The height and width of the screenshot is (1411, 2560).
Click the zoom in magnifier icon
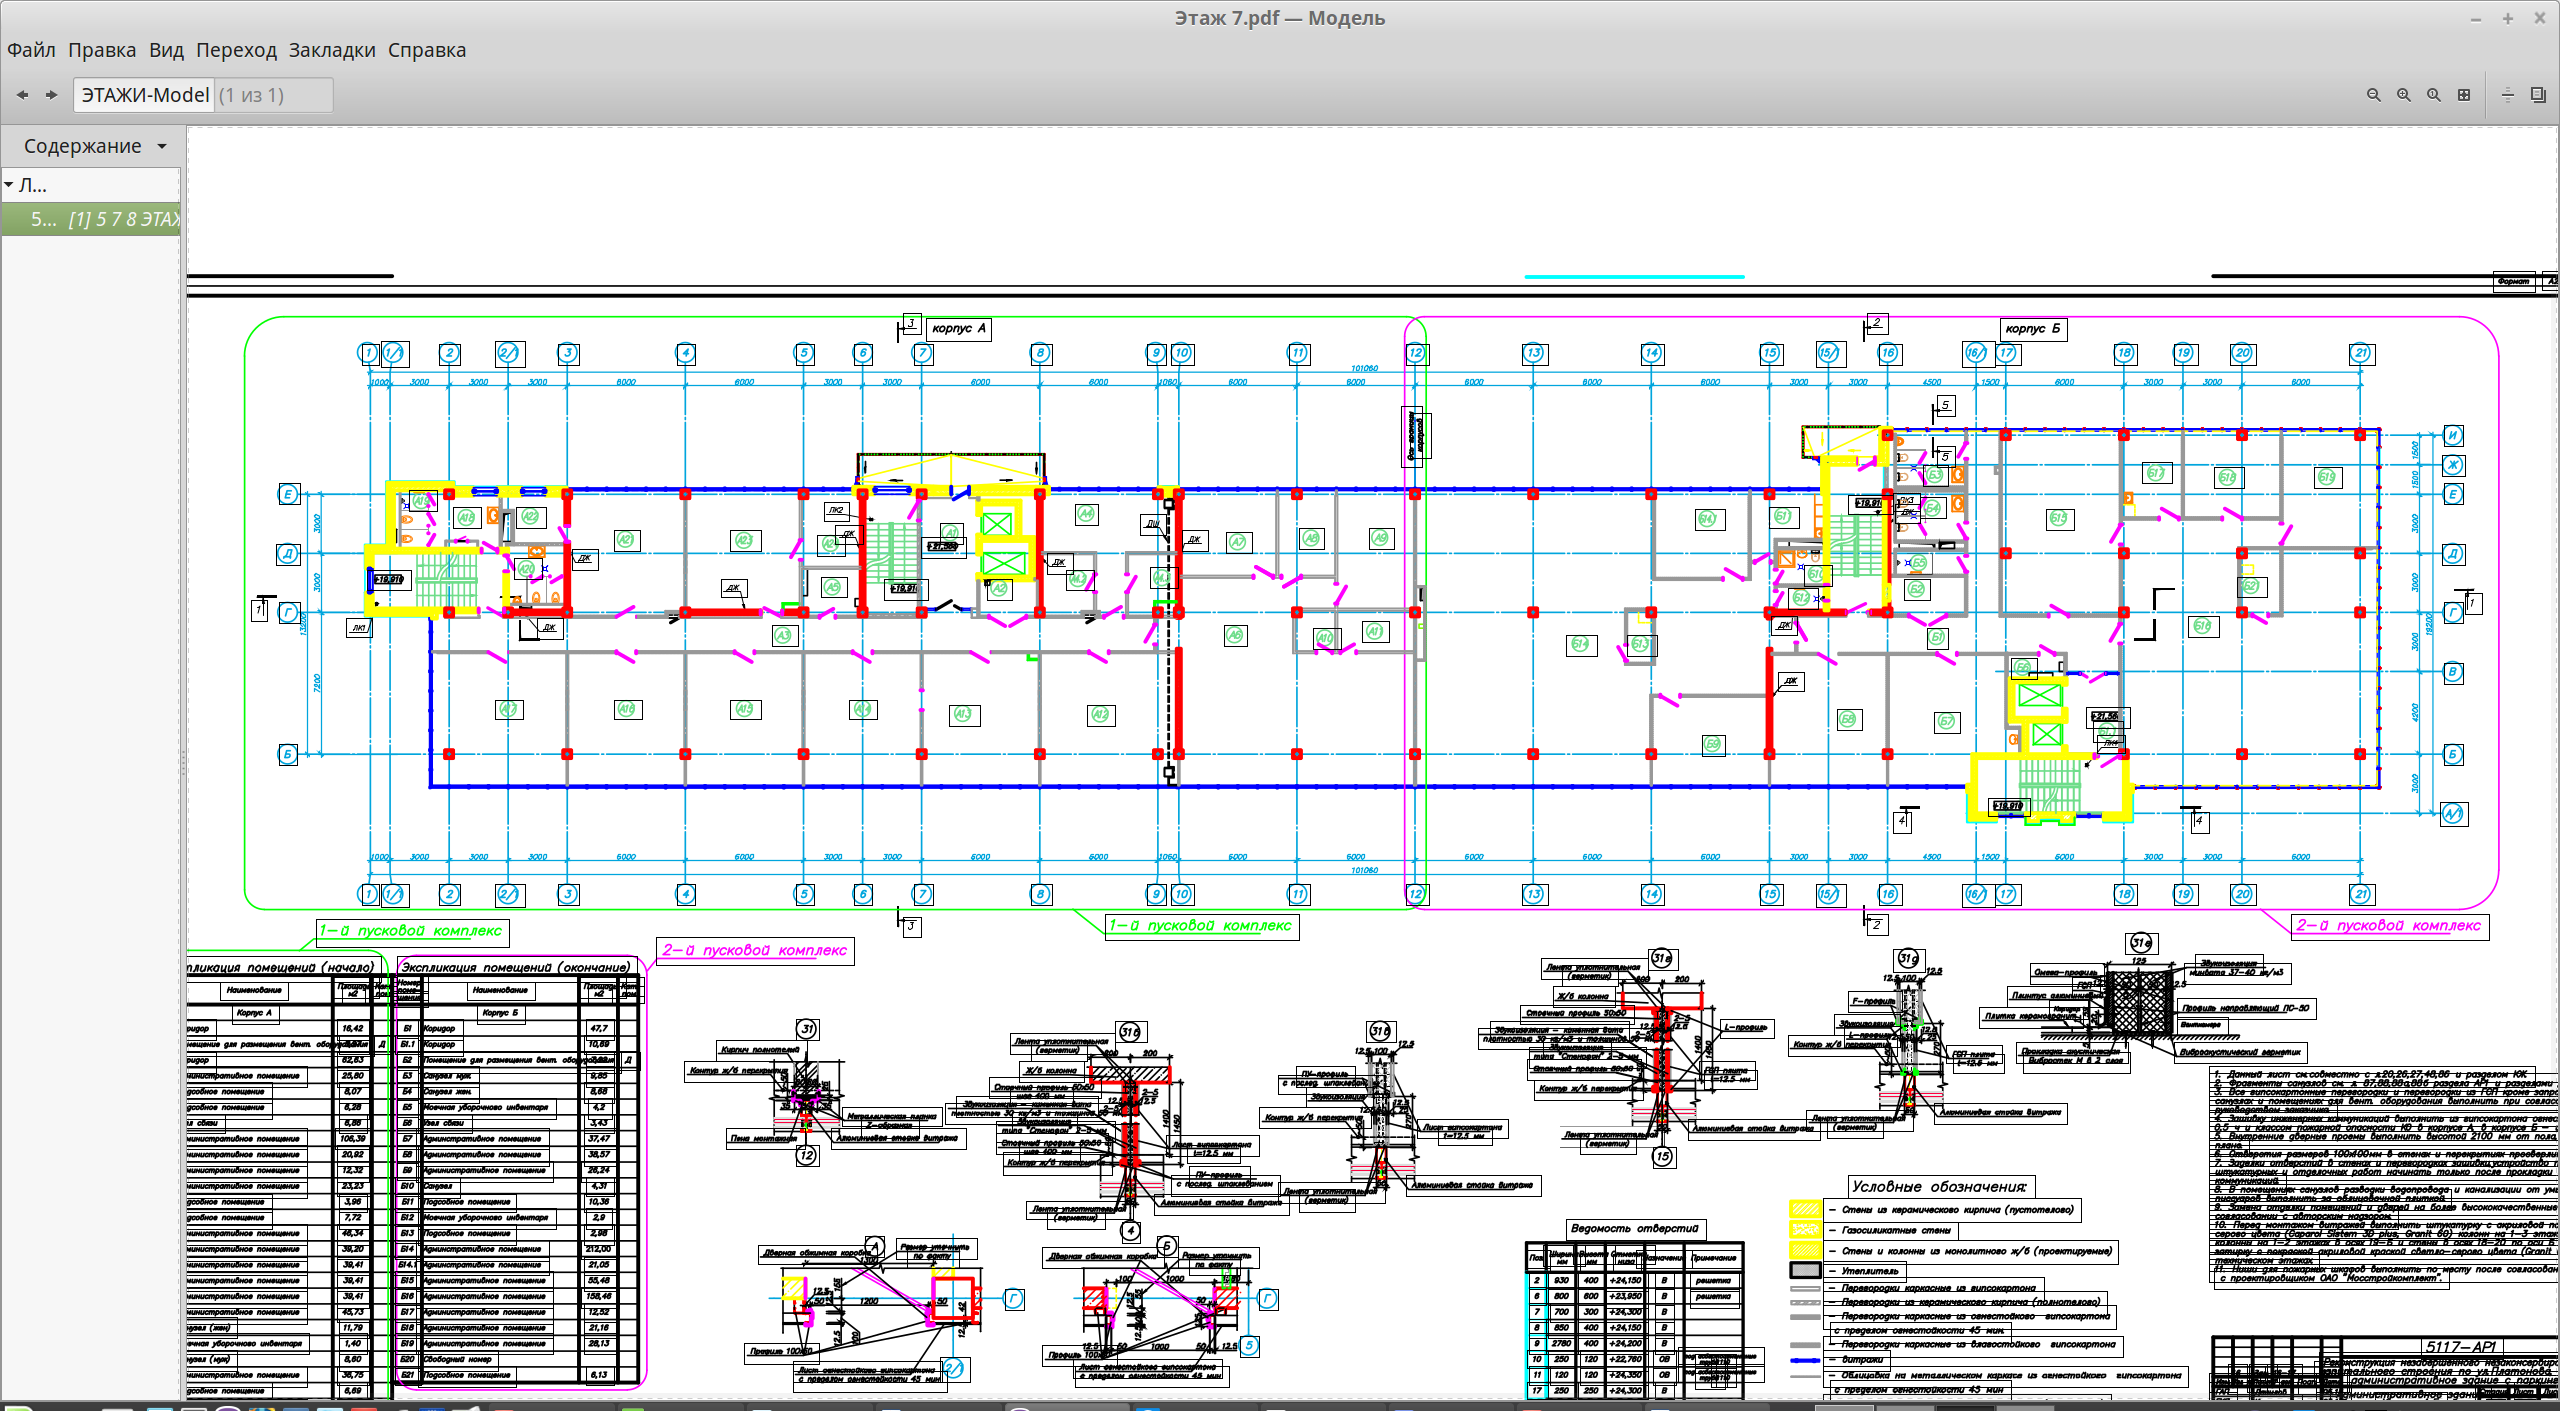pos(2404,95)
